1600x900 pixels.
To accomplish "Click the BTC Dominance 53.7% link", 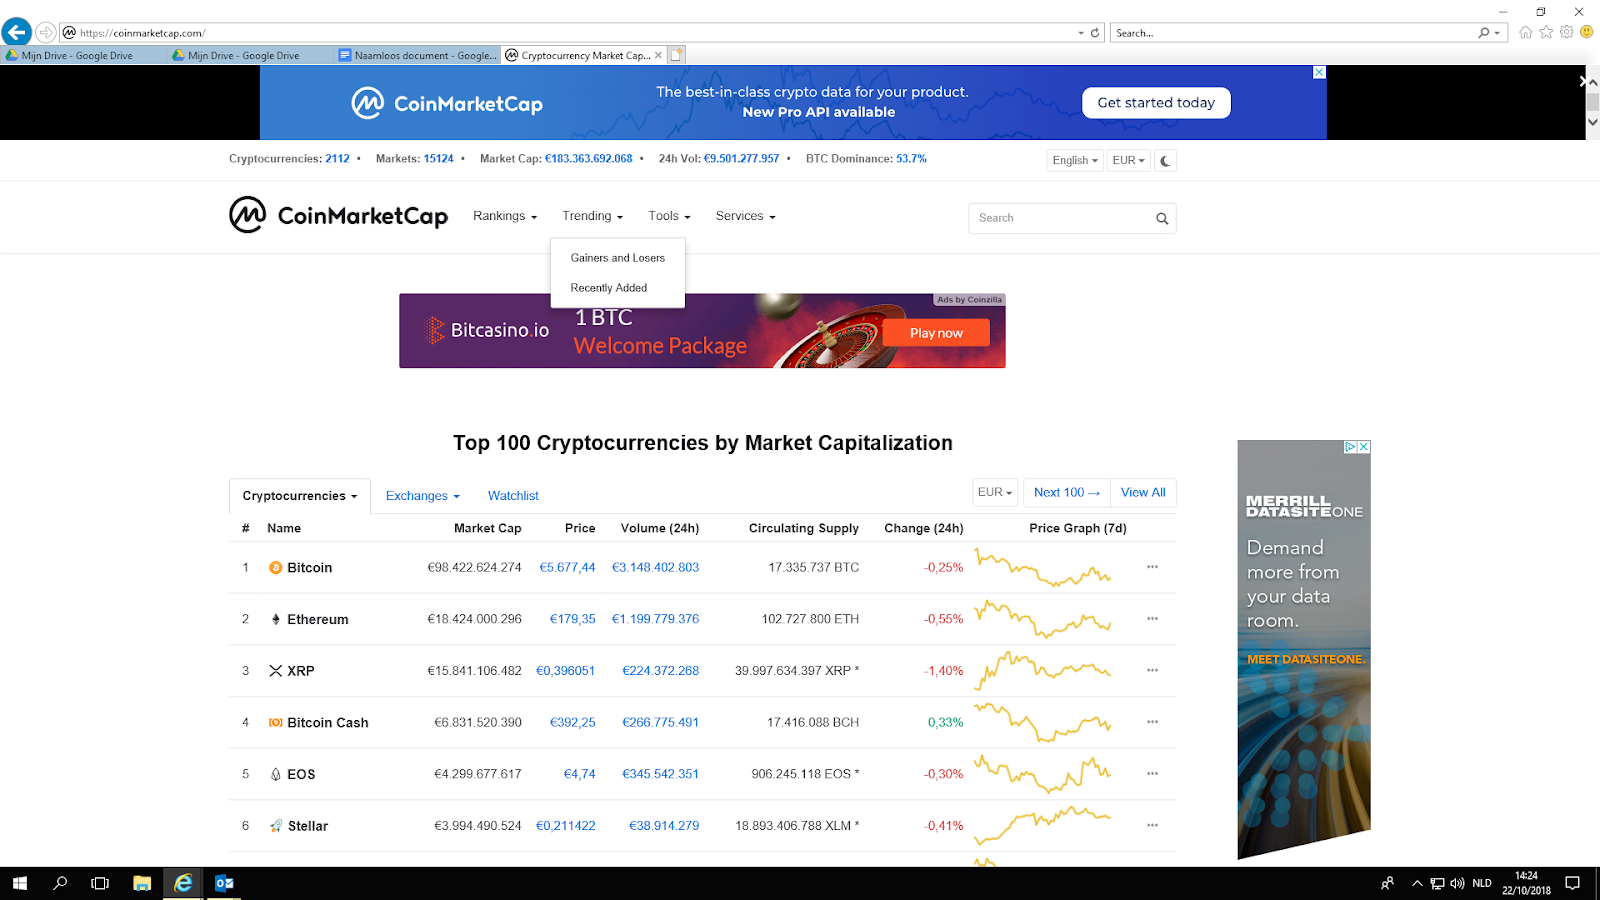I will (x=911, y=159).
